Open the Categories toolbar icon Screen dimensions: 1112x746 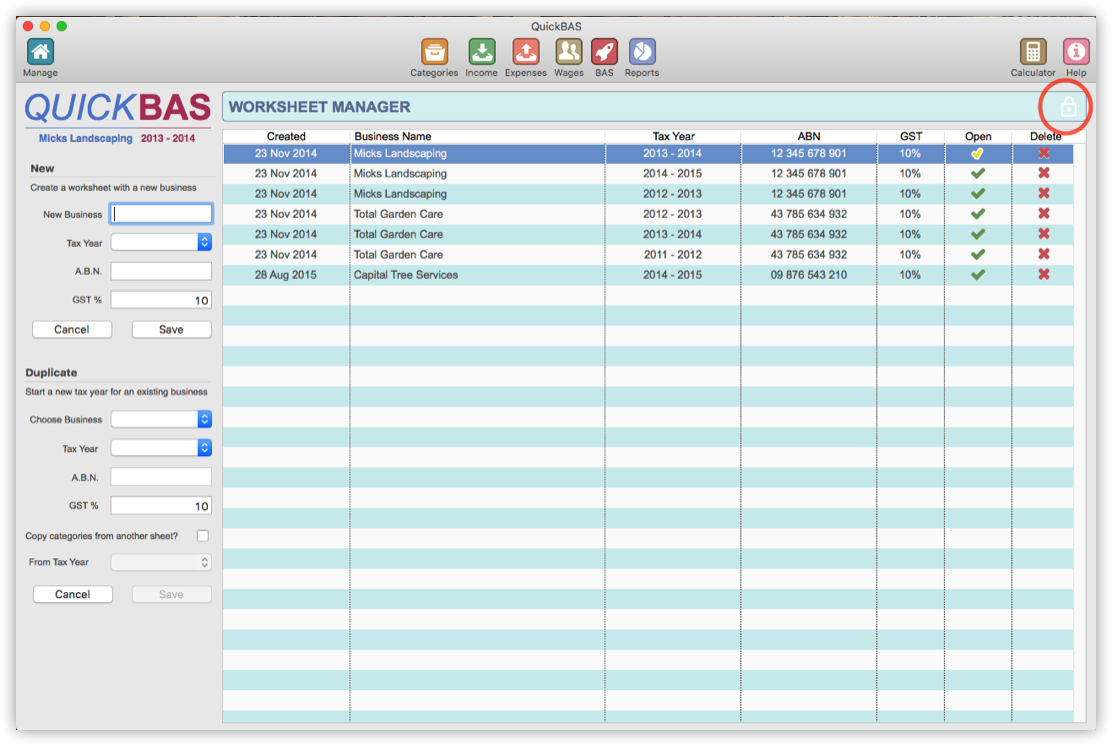click(434, 53)
